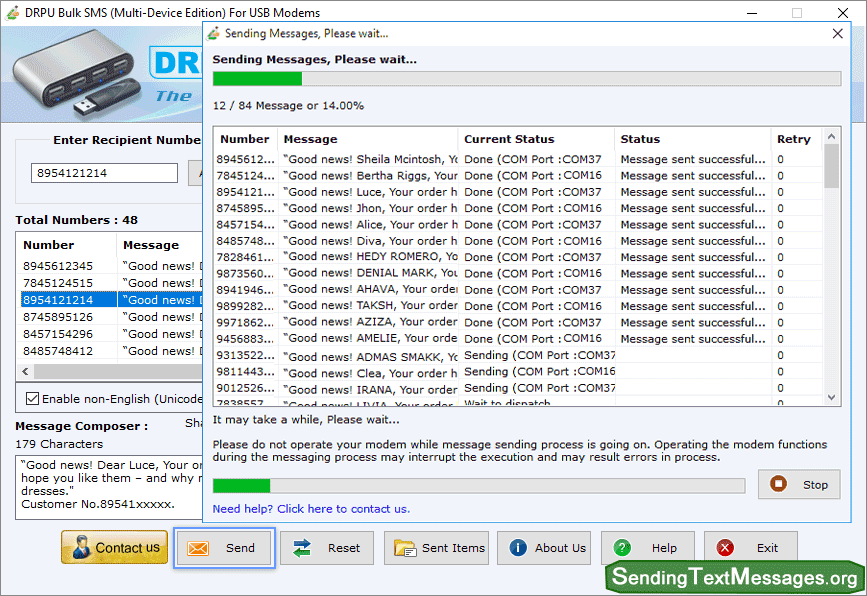Click the Contact us person icon
The image size is (867, 596).
82,547
